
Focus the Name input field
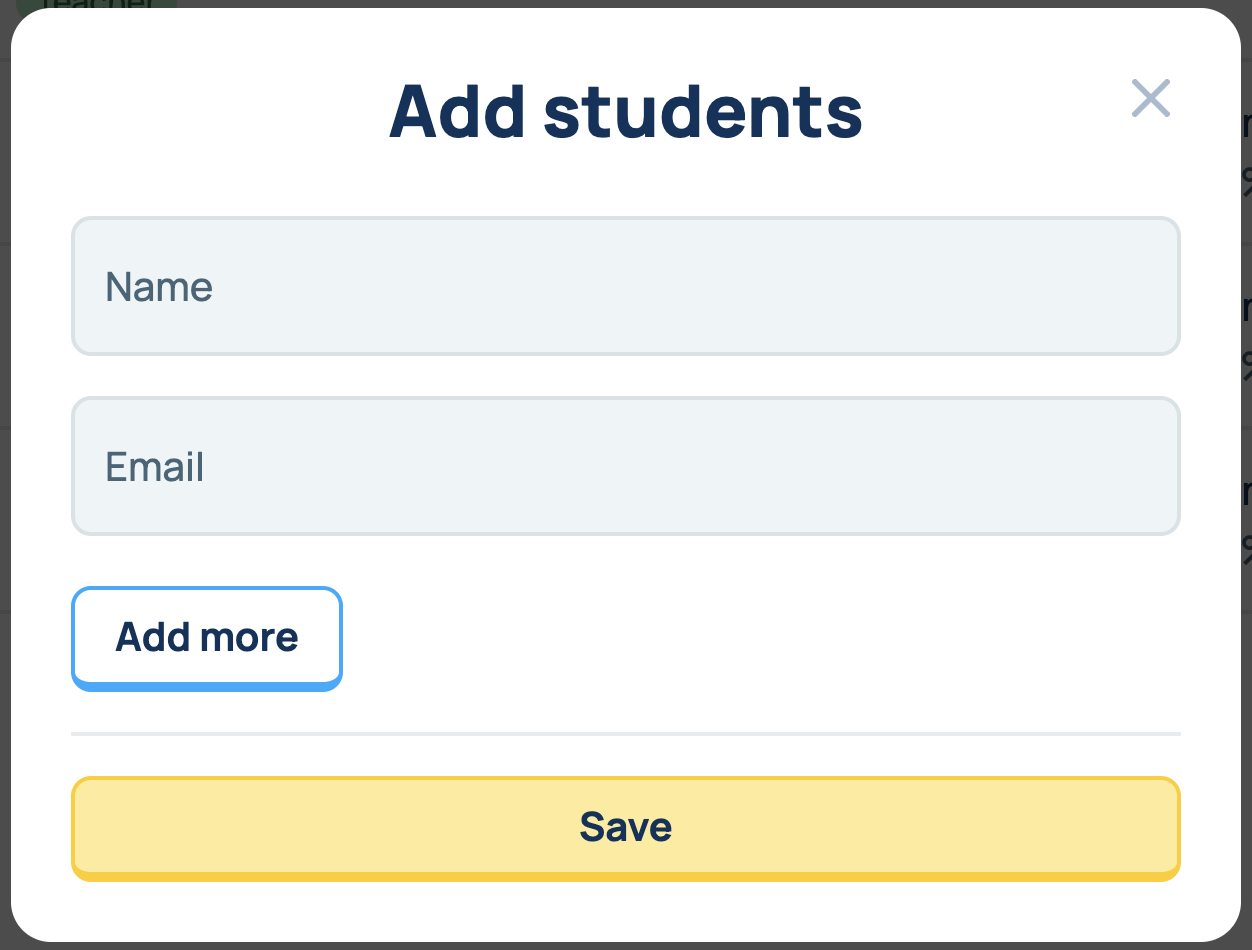[x=625, y=286]
